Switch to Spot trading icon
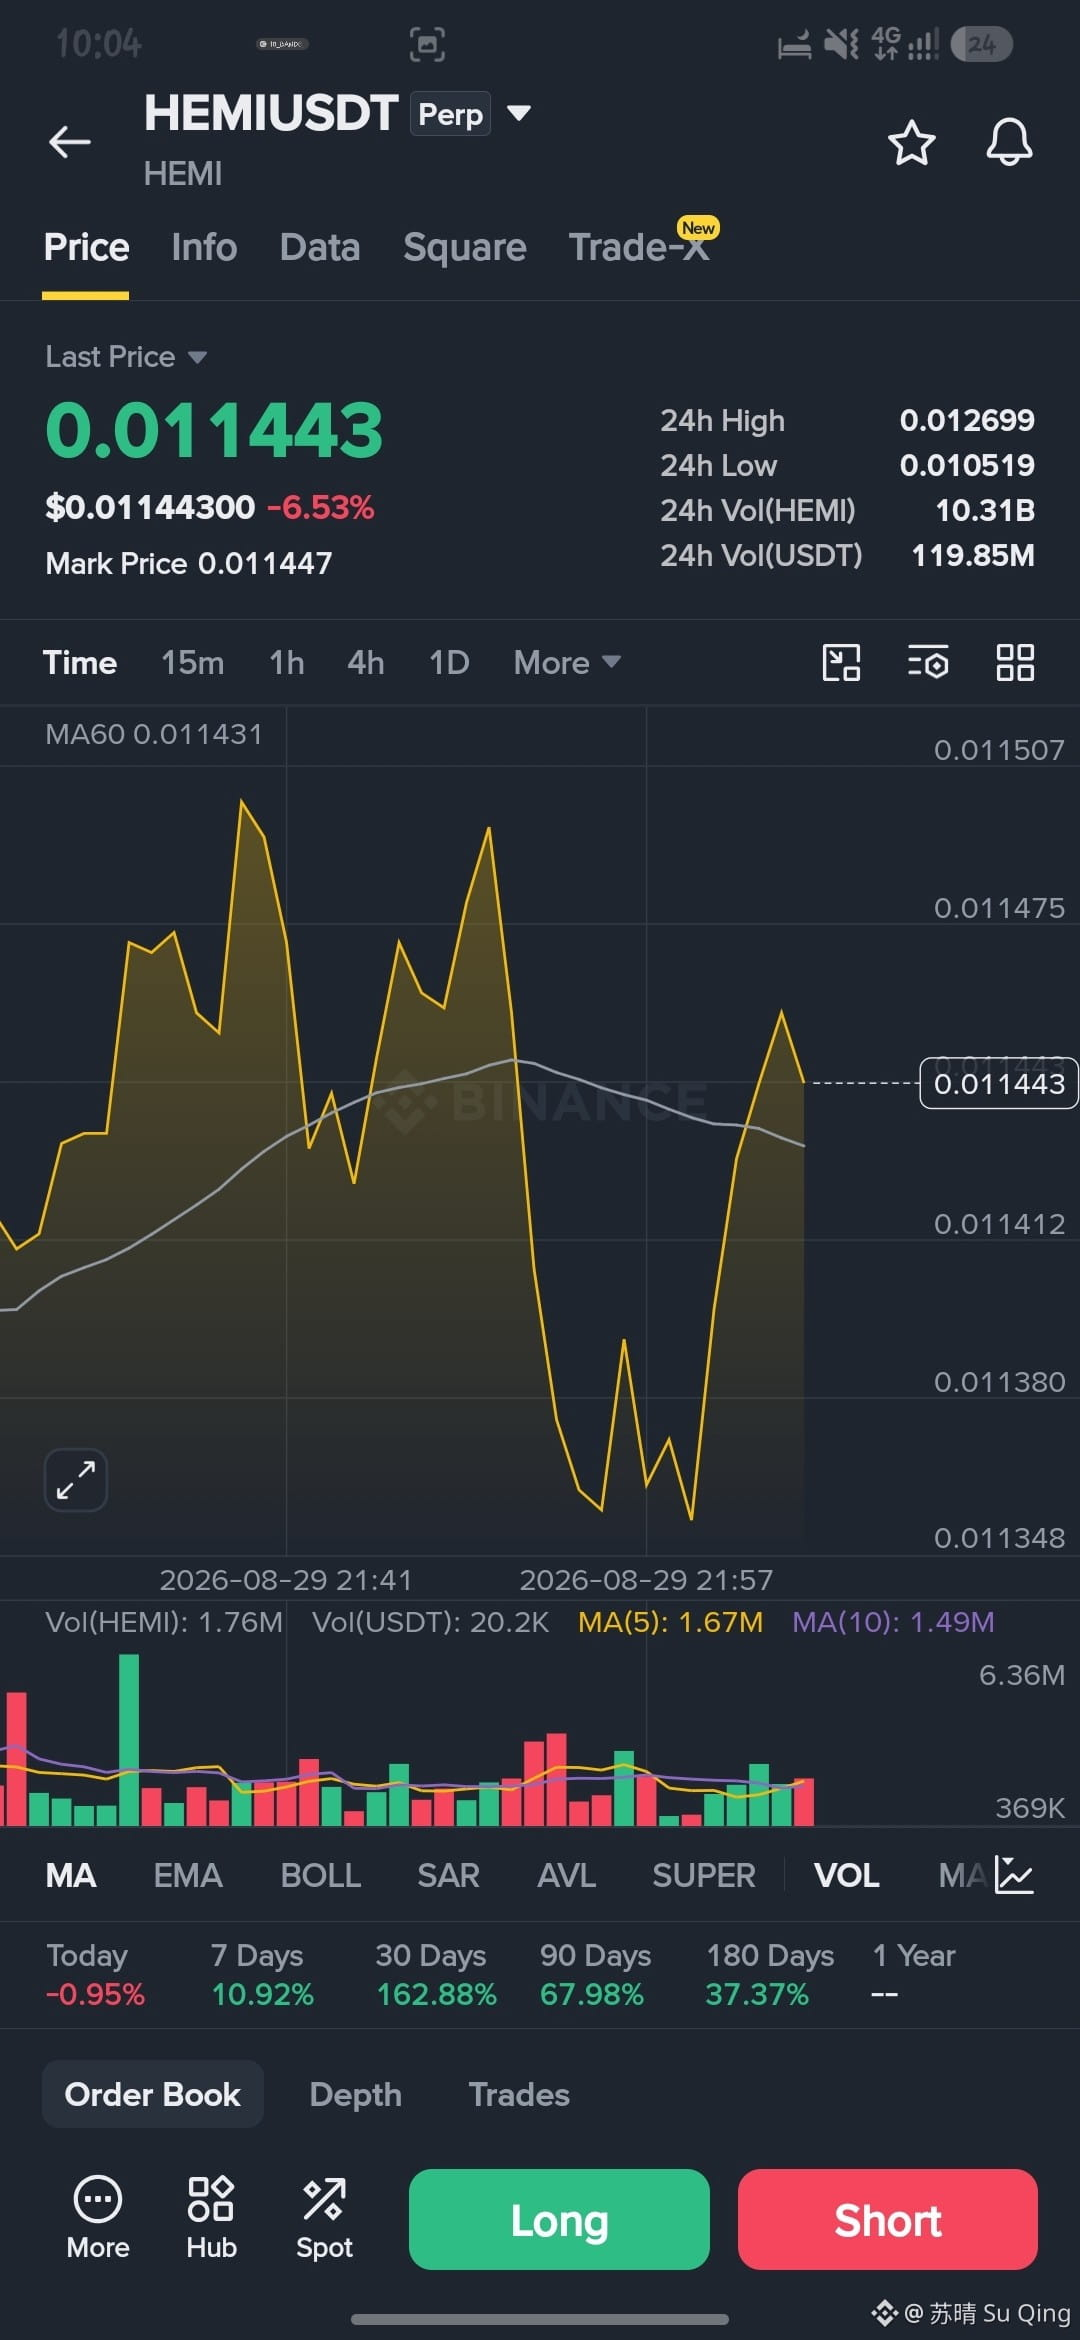This screenshot has height=2340, width=1080. pos(324,2218)
